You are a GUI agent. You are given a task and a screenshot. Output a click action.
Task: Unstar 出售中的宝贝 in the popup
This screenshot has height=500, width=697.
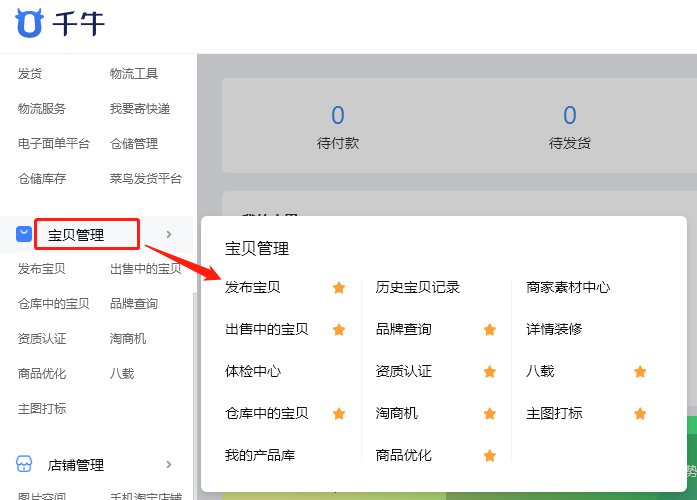[x=339, y=329]
